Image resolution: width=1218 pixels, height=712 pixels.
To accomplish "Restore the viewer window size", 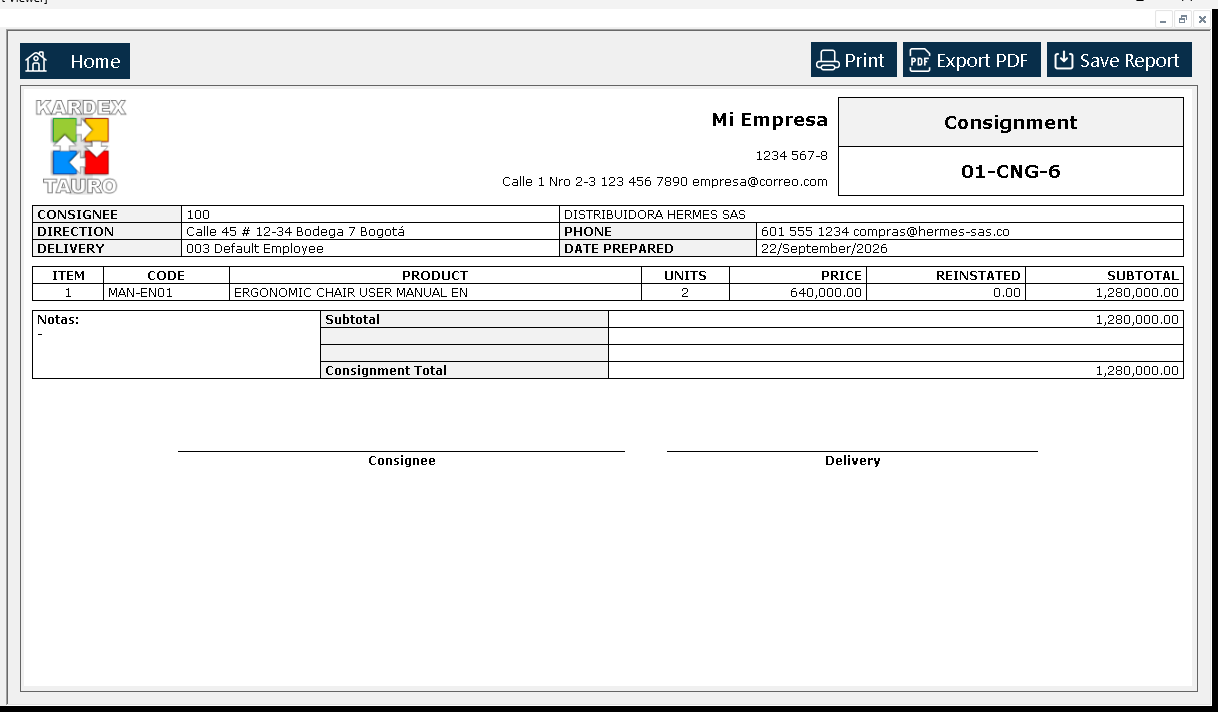I will click(x=1182, y=20).
